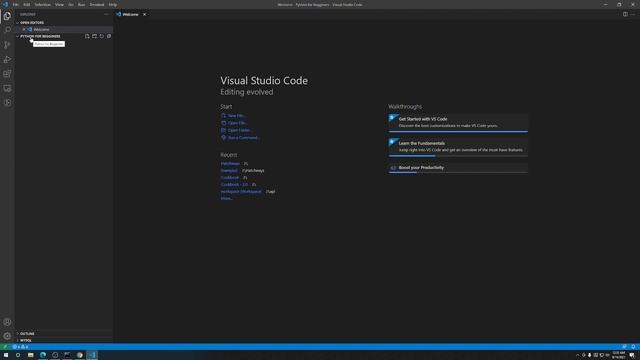Click New File icon in Python for Beginners header
This screenshot has width=640, height=360.
pyautogui.click(x=87, y=36)
